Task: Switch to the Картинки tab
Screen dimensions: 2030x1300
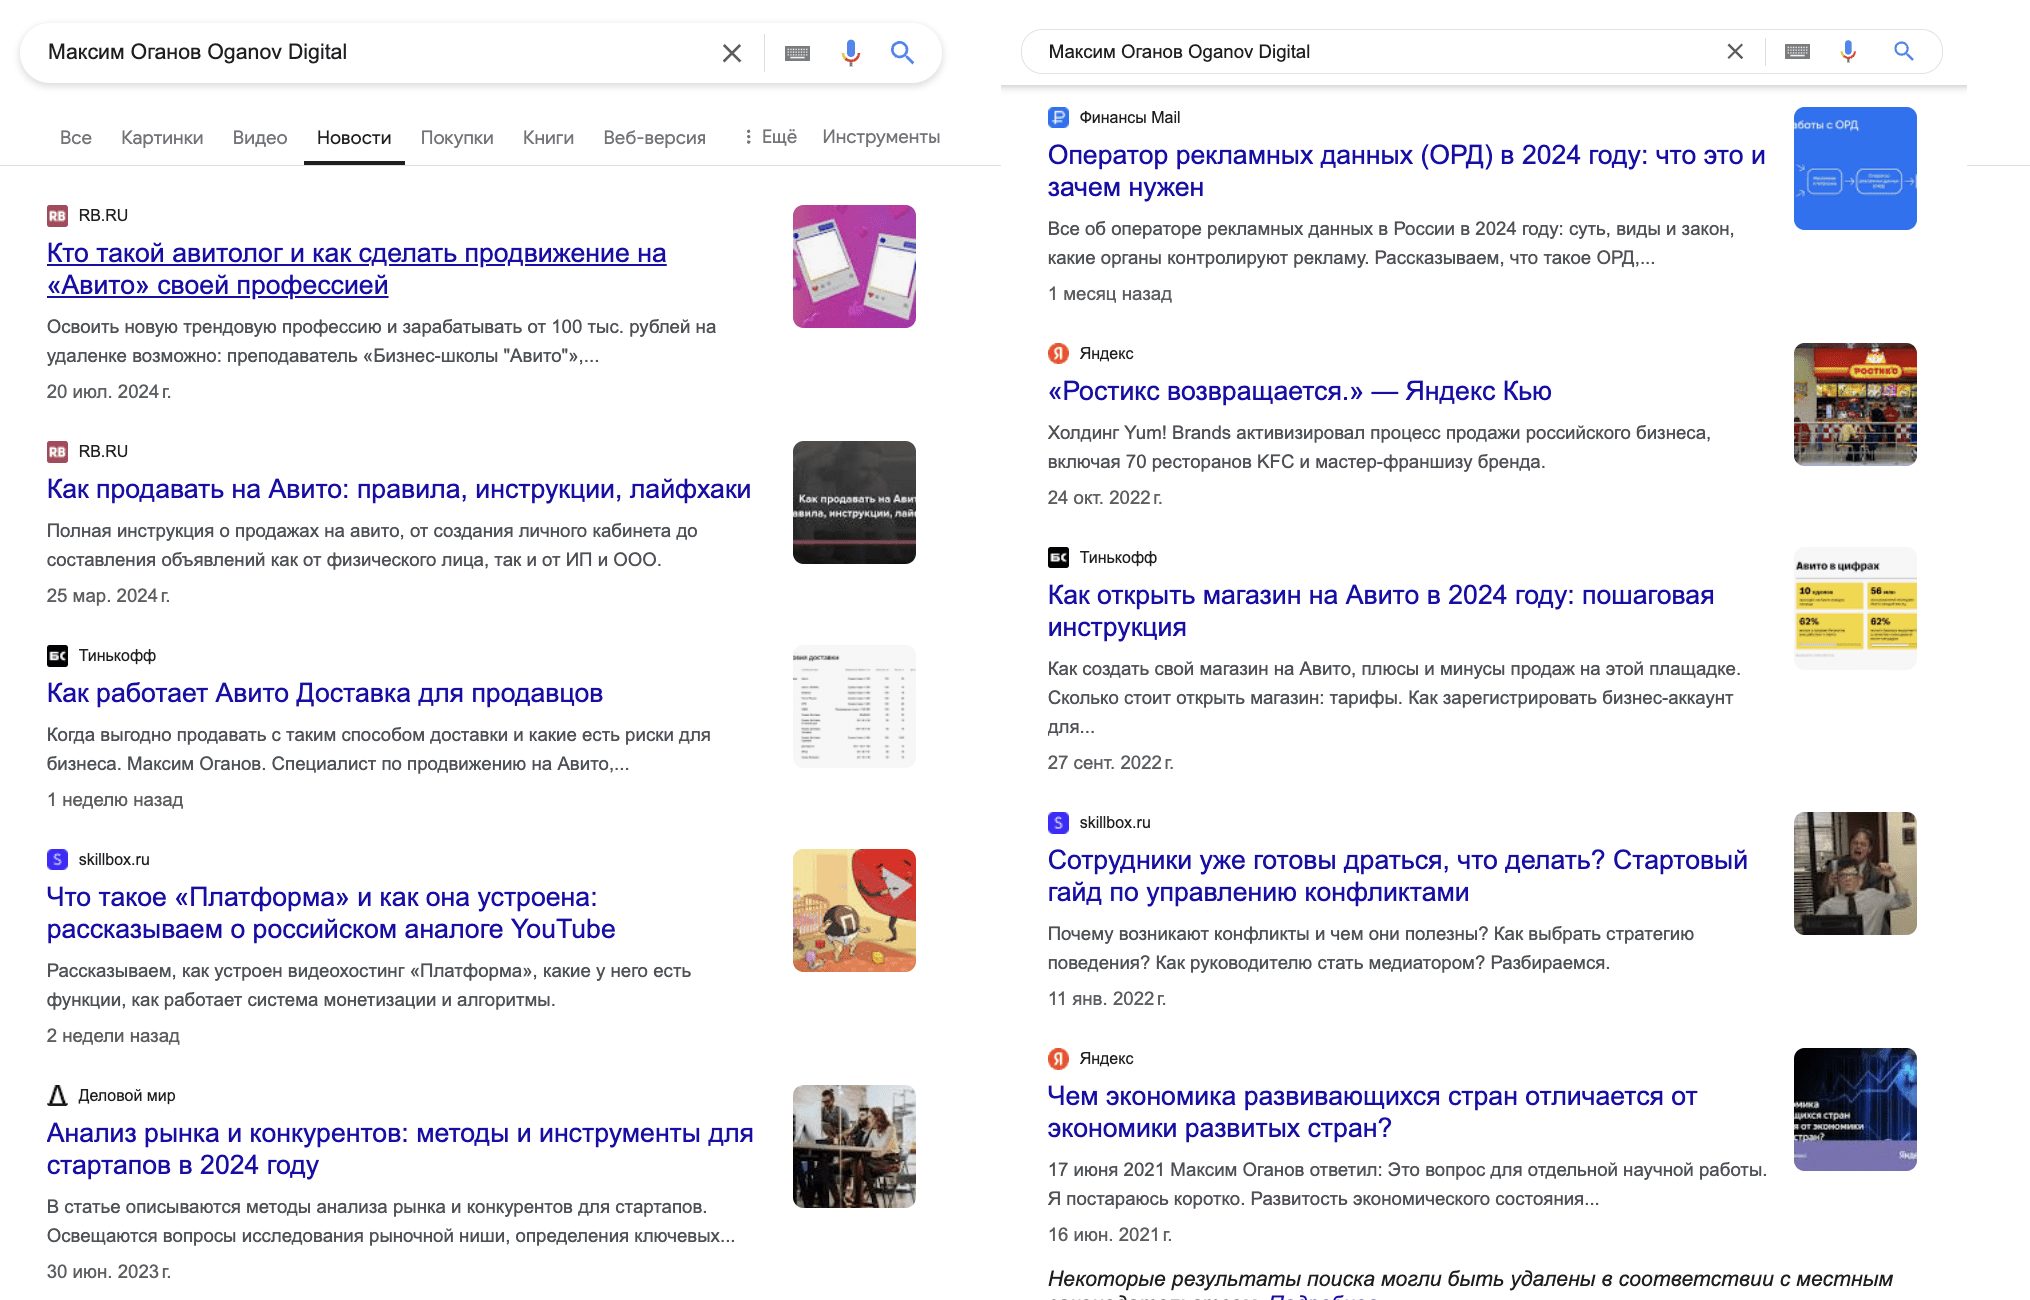Action: tap(162, 138)
